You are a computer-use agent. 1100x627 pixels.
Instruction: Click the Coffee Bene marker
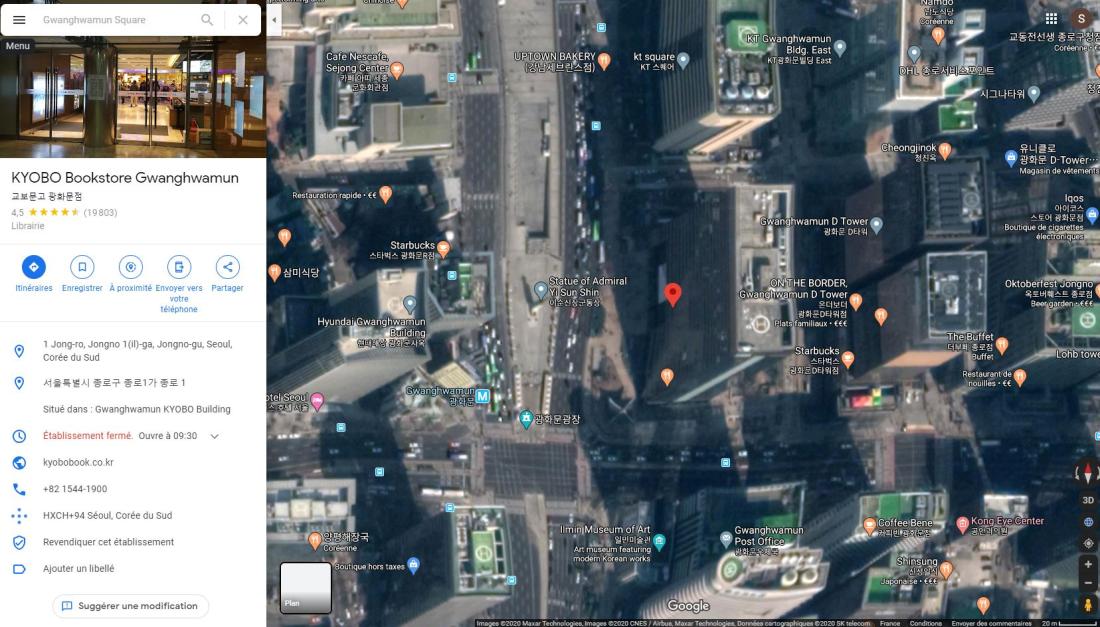pyautogui.click(x=870, y=525)
